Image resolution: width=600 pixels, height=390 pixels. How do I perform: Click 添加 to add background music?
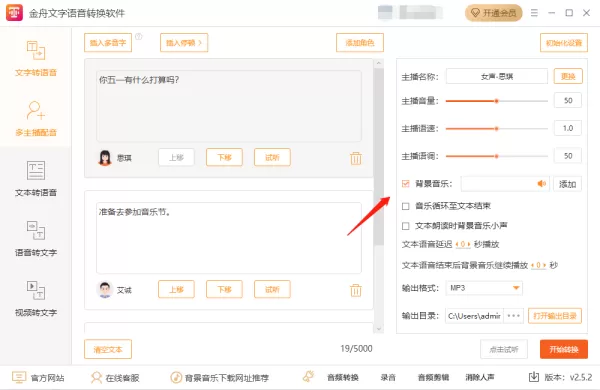click(567, 184)
